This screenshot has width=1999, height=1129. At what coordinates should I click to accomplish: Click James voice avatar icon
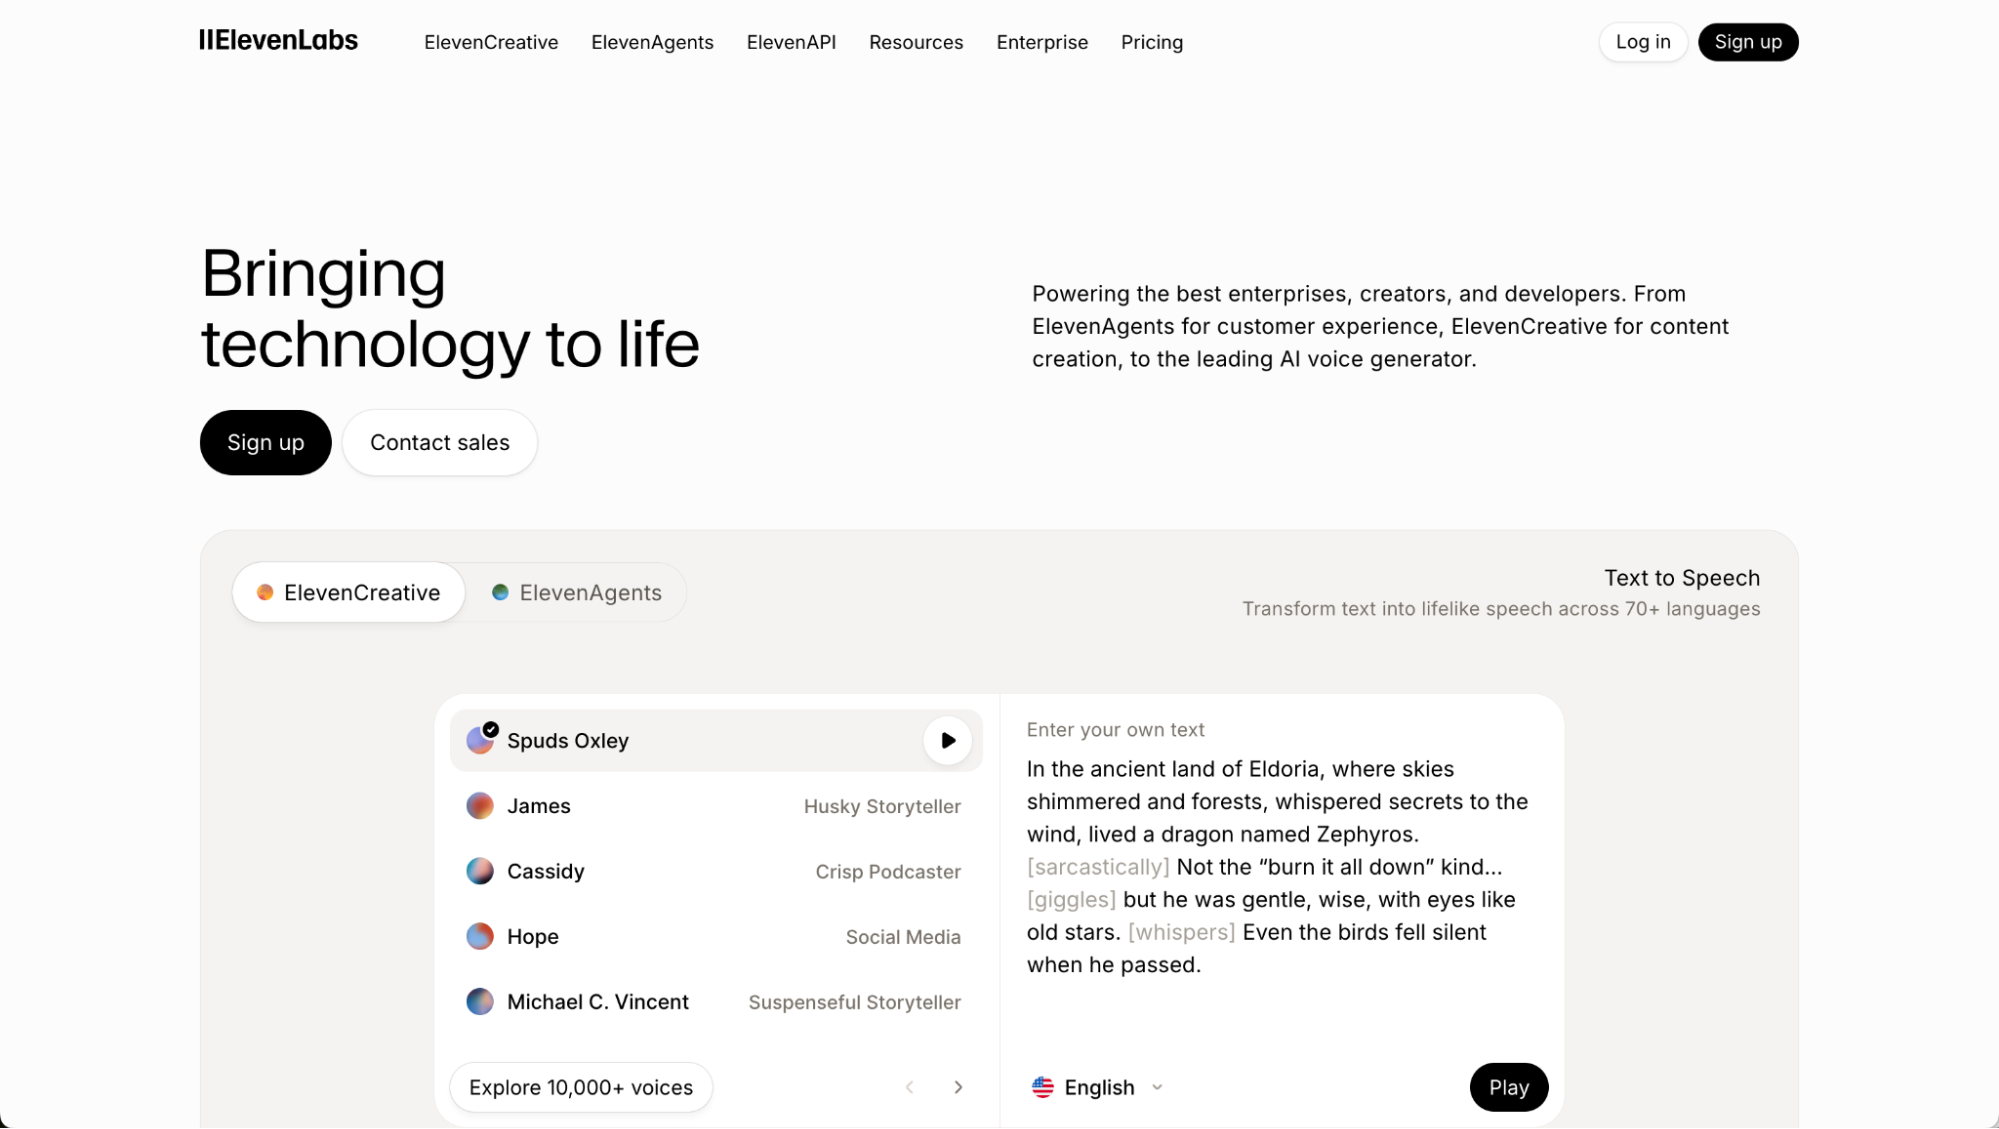point(480,806)
